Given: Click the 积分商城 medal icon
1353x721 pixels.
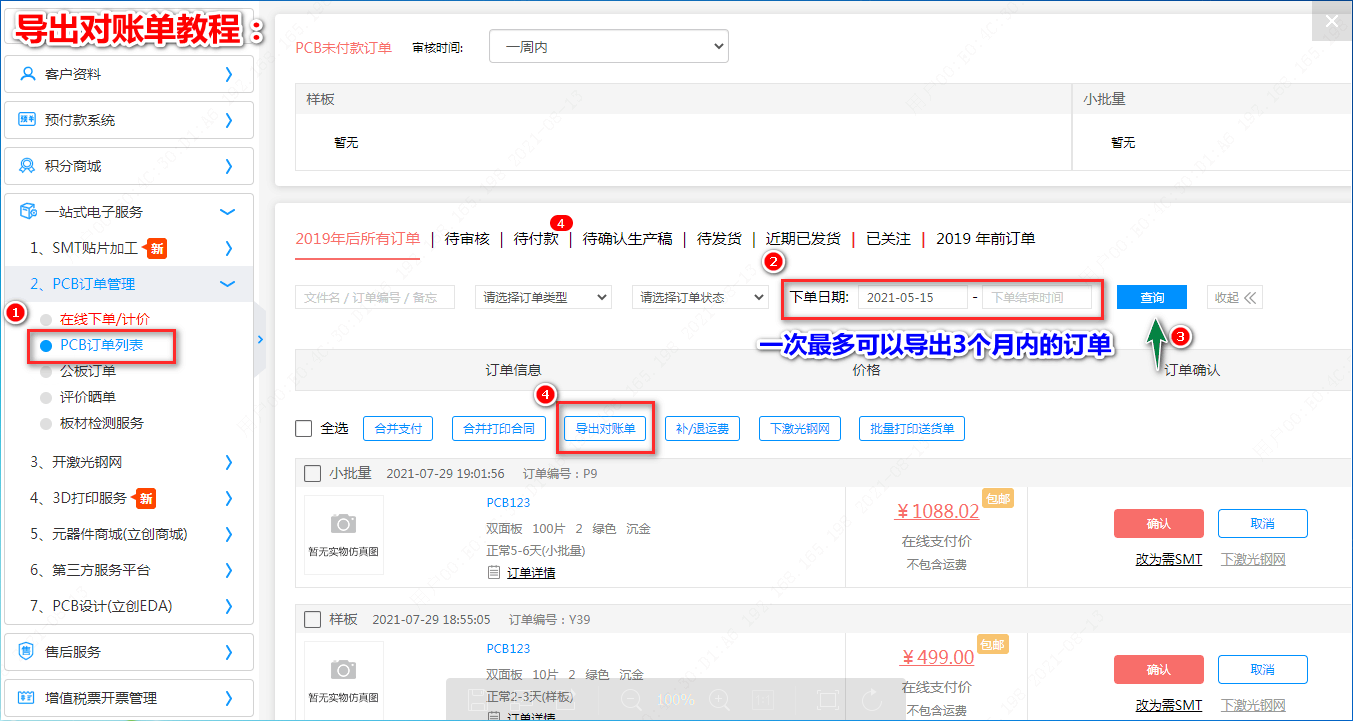Looking at the screenshot, I should (28, 166).
